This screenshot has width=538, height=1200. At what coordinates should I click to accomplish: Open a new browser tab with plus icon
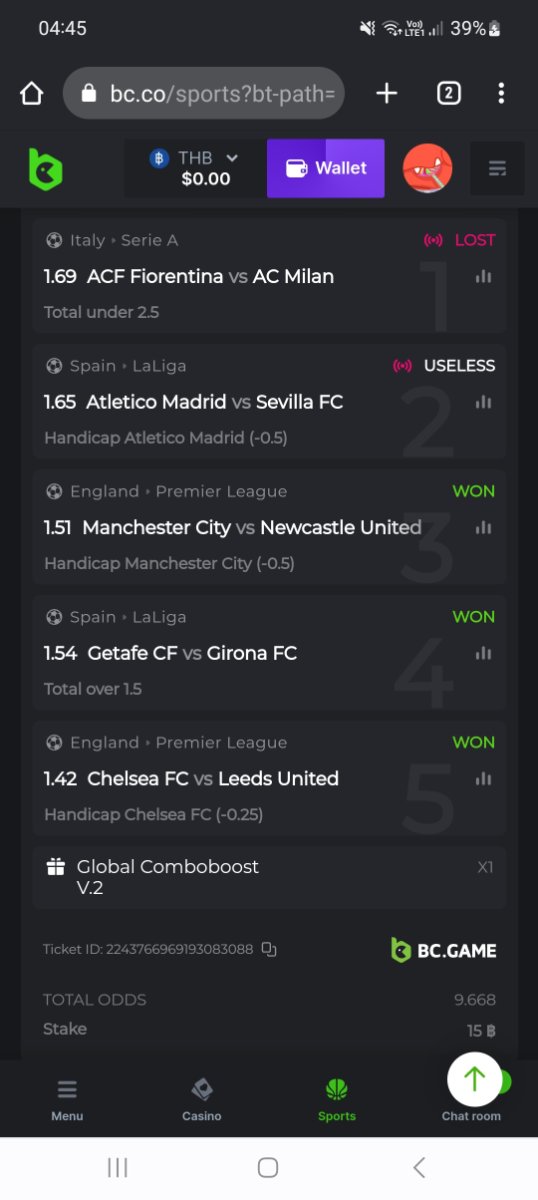(x=386, y=93)
